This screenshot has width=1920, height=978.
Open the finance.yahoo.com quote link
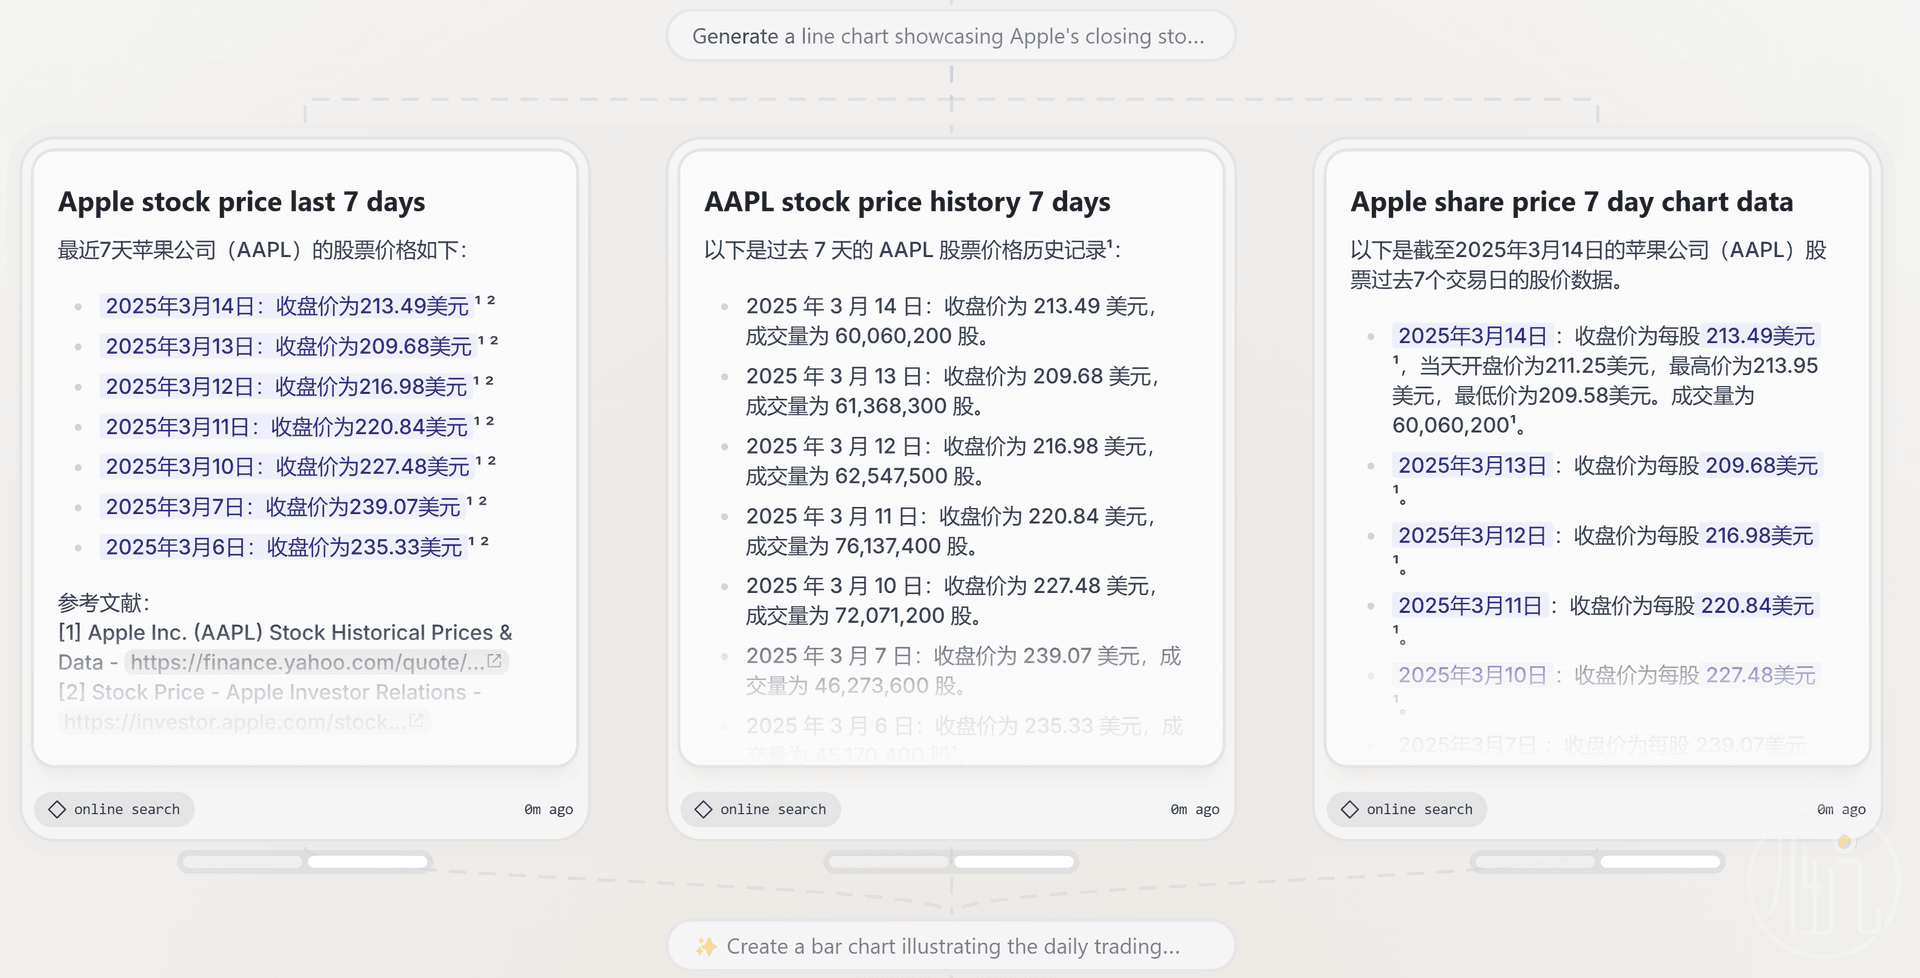[x=307, y=662]
